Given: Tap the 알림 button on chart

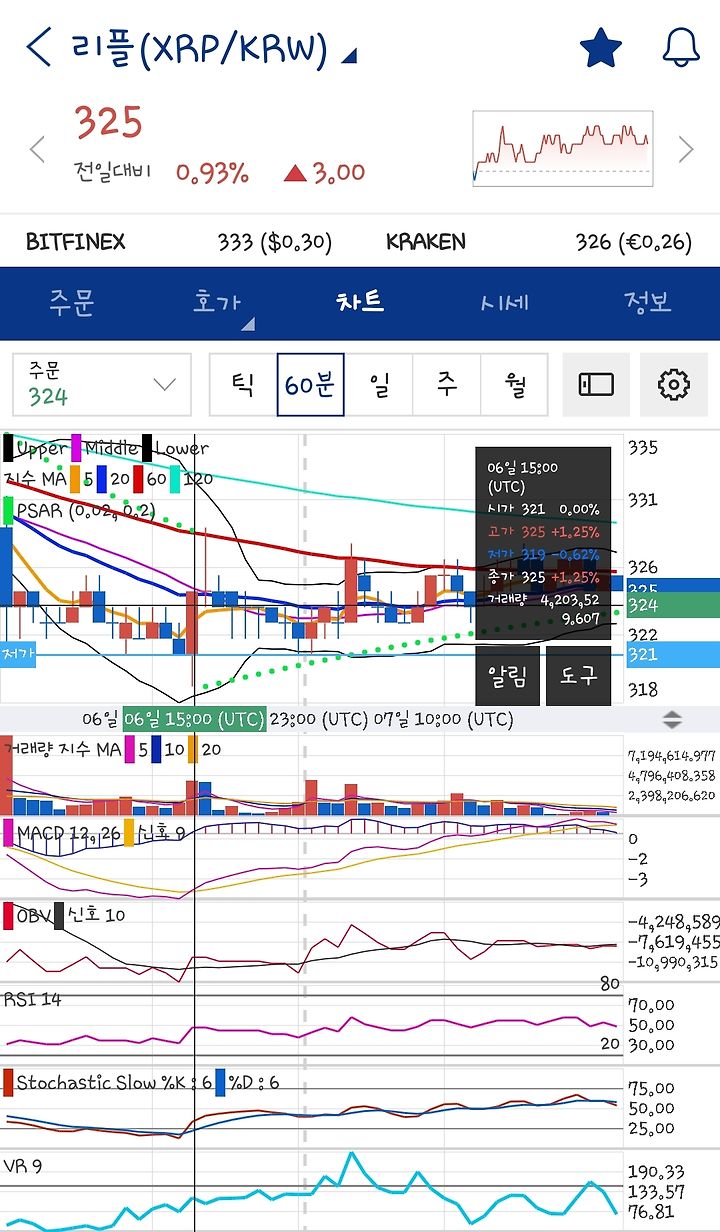Looking at the screenshot, I should [x=508, y=675].
